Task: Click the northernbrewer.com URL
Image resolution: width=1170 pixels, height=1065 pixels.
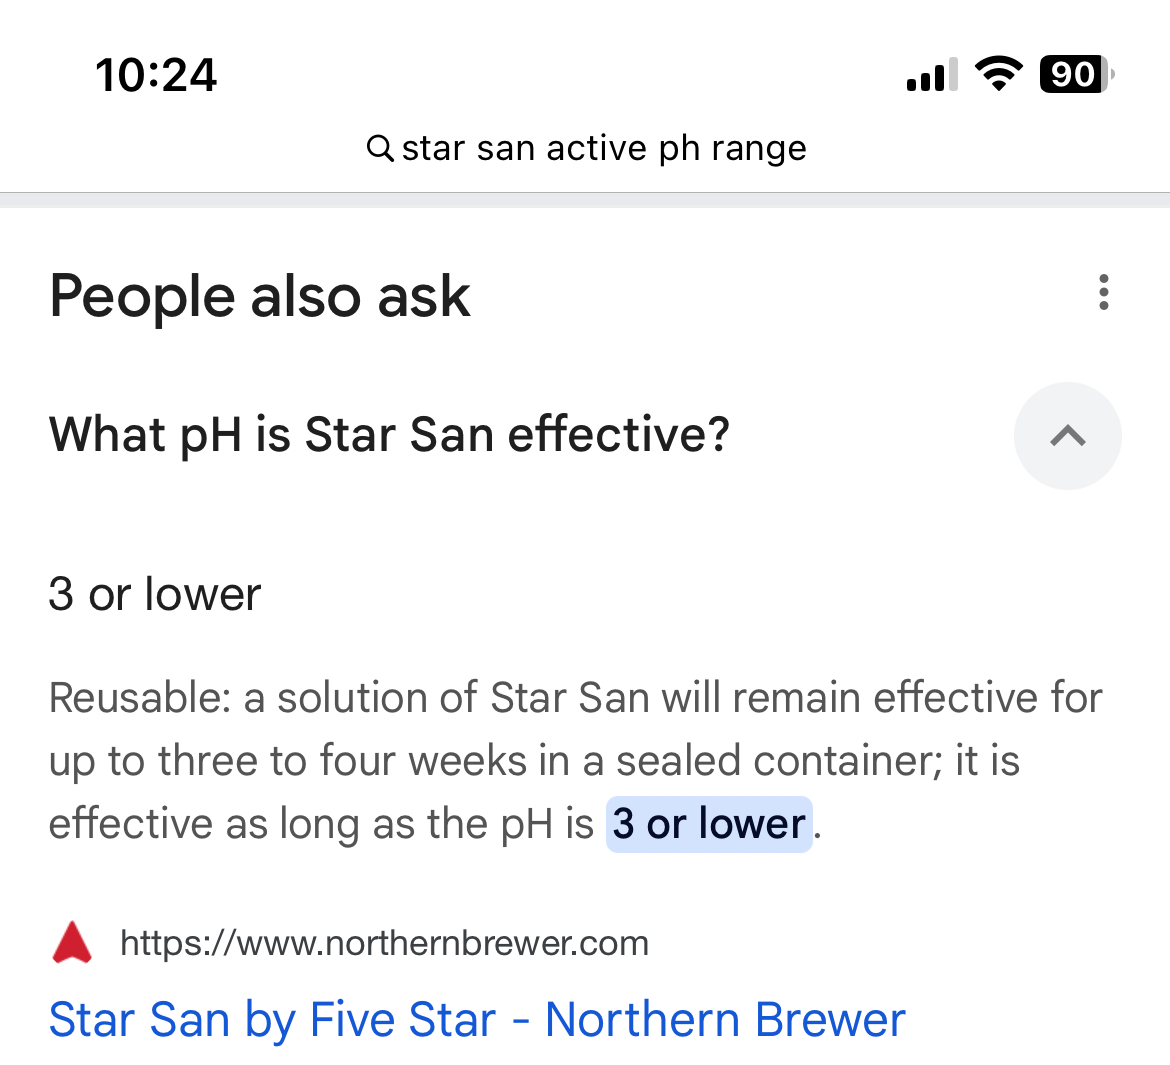Action: pos(384,943)
